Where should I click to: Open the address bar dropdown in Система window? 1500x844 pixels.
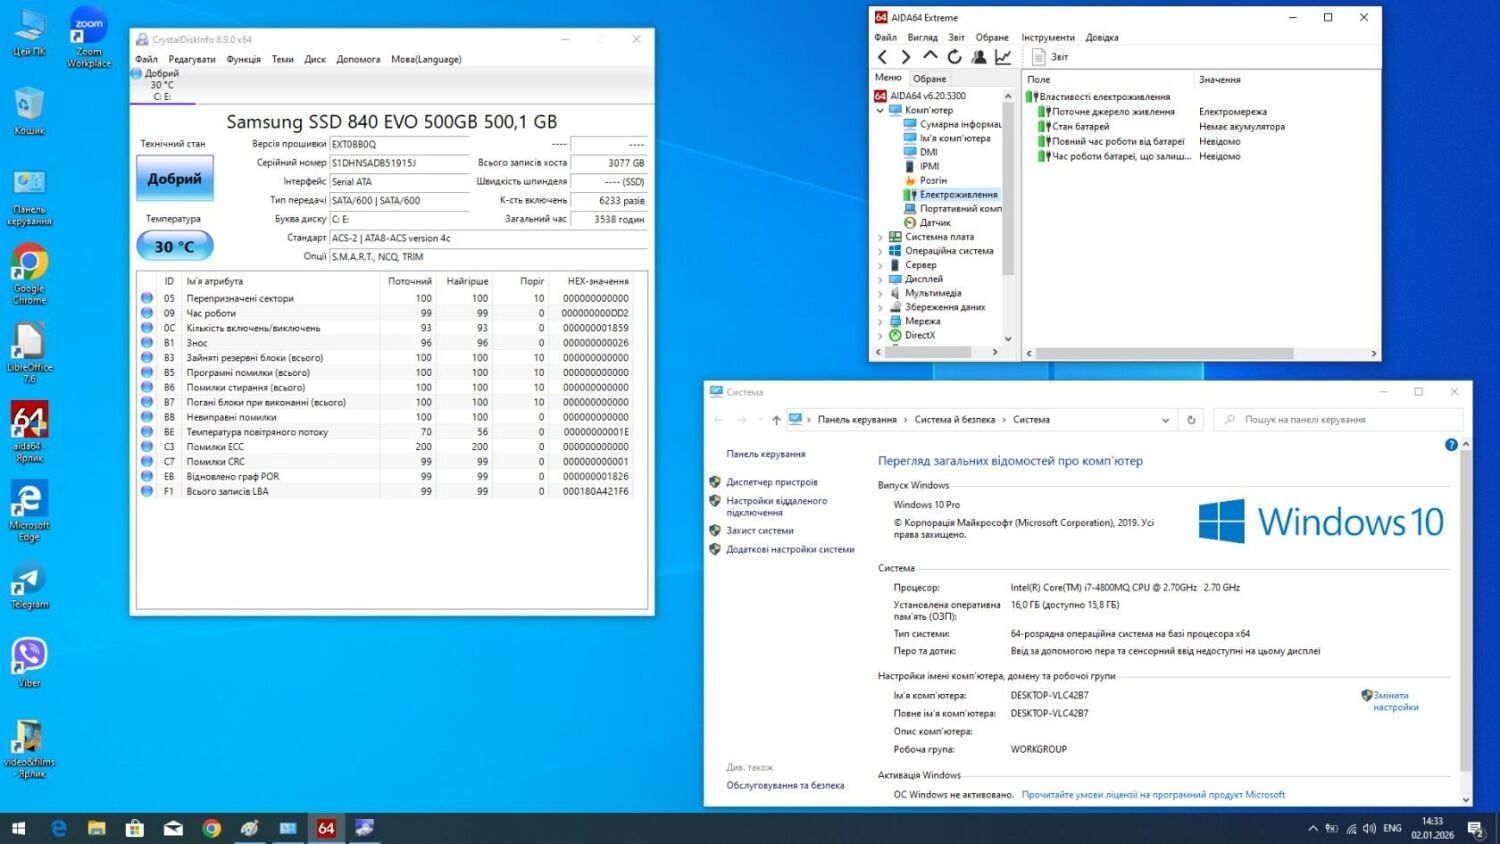click(1165, 420)
